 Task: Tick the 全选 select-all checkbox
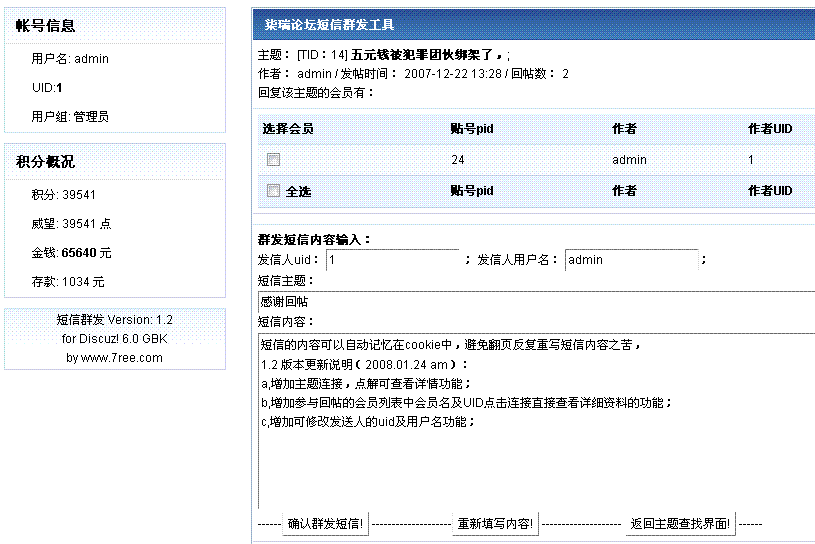click(273, 191)
